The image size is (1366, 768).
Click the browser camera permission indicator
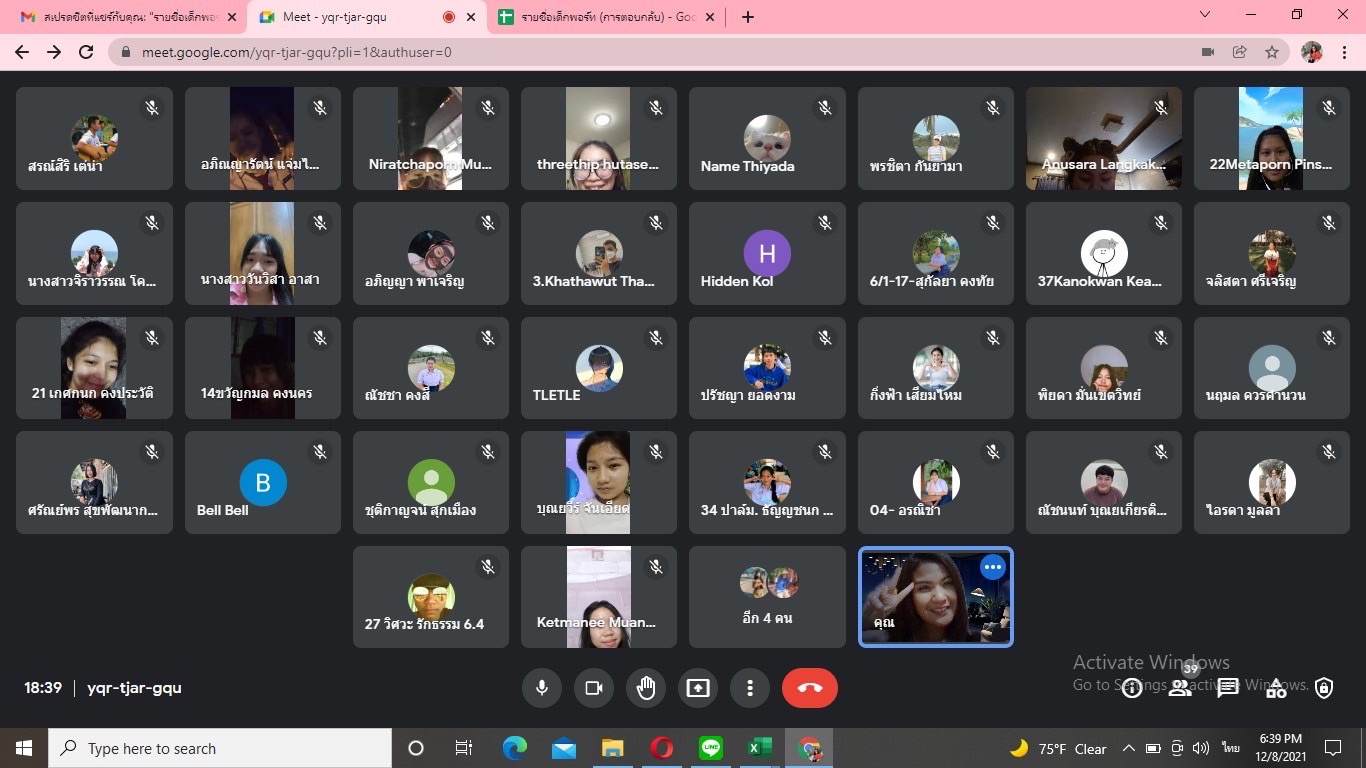point(1207,52)
